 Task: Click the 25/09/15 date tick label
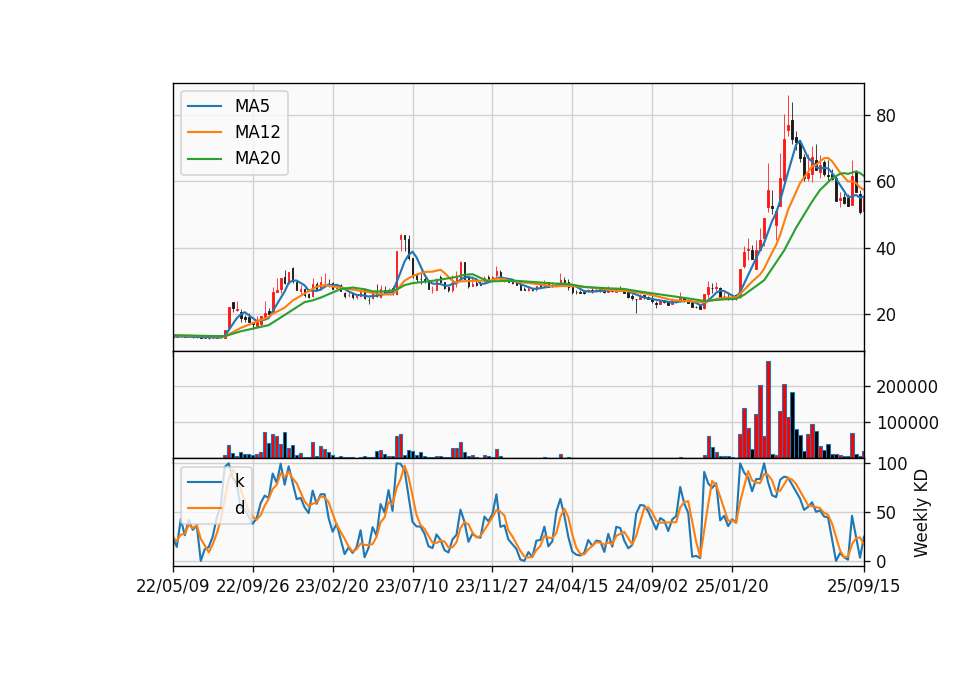click(864, 586)
